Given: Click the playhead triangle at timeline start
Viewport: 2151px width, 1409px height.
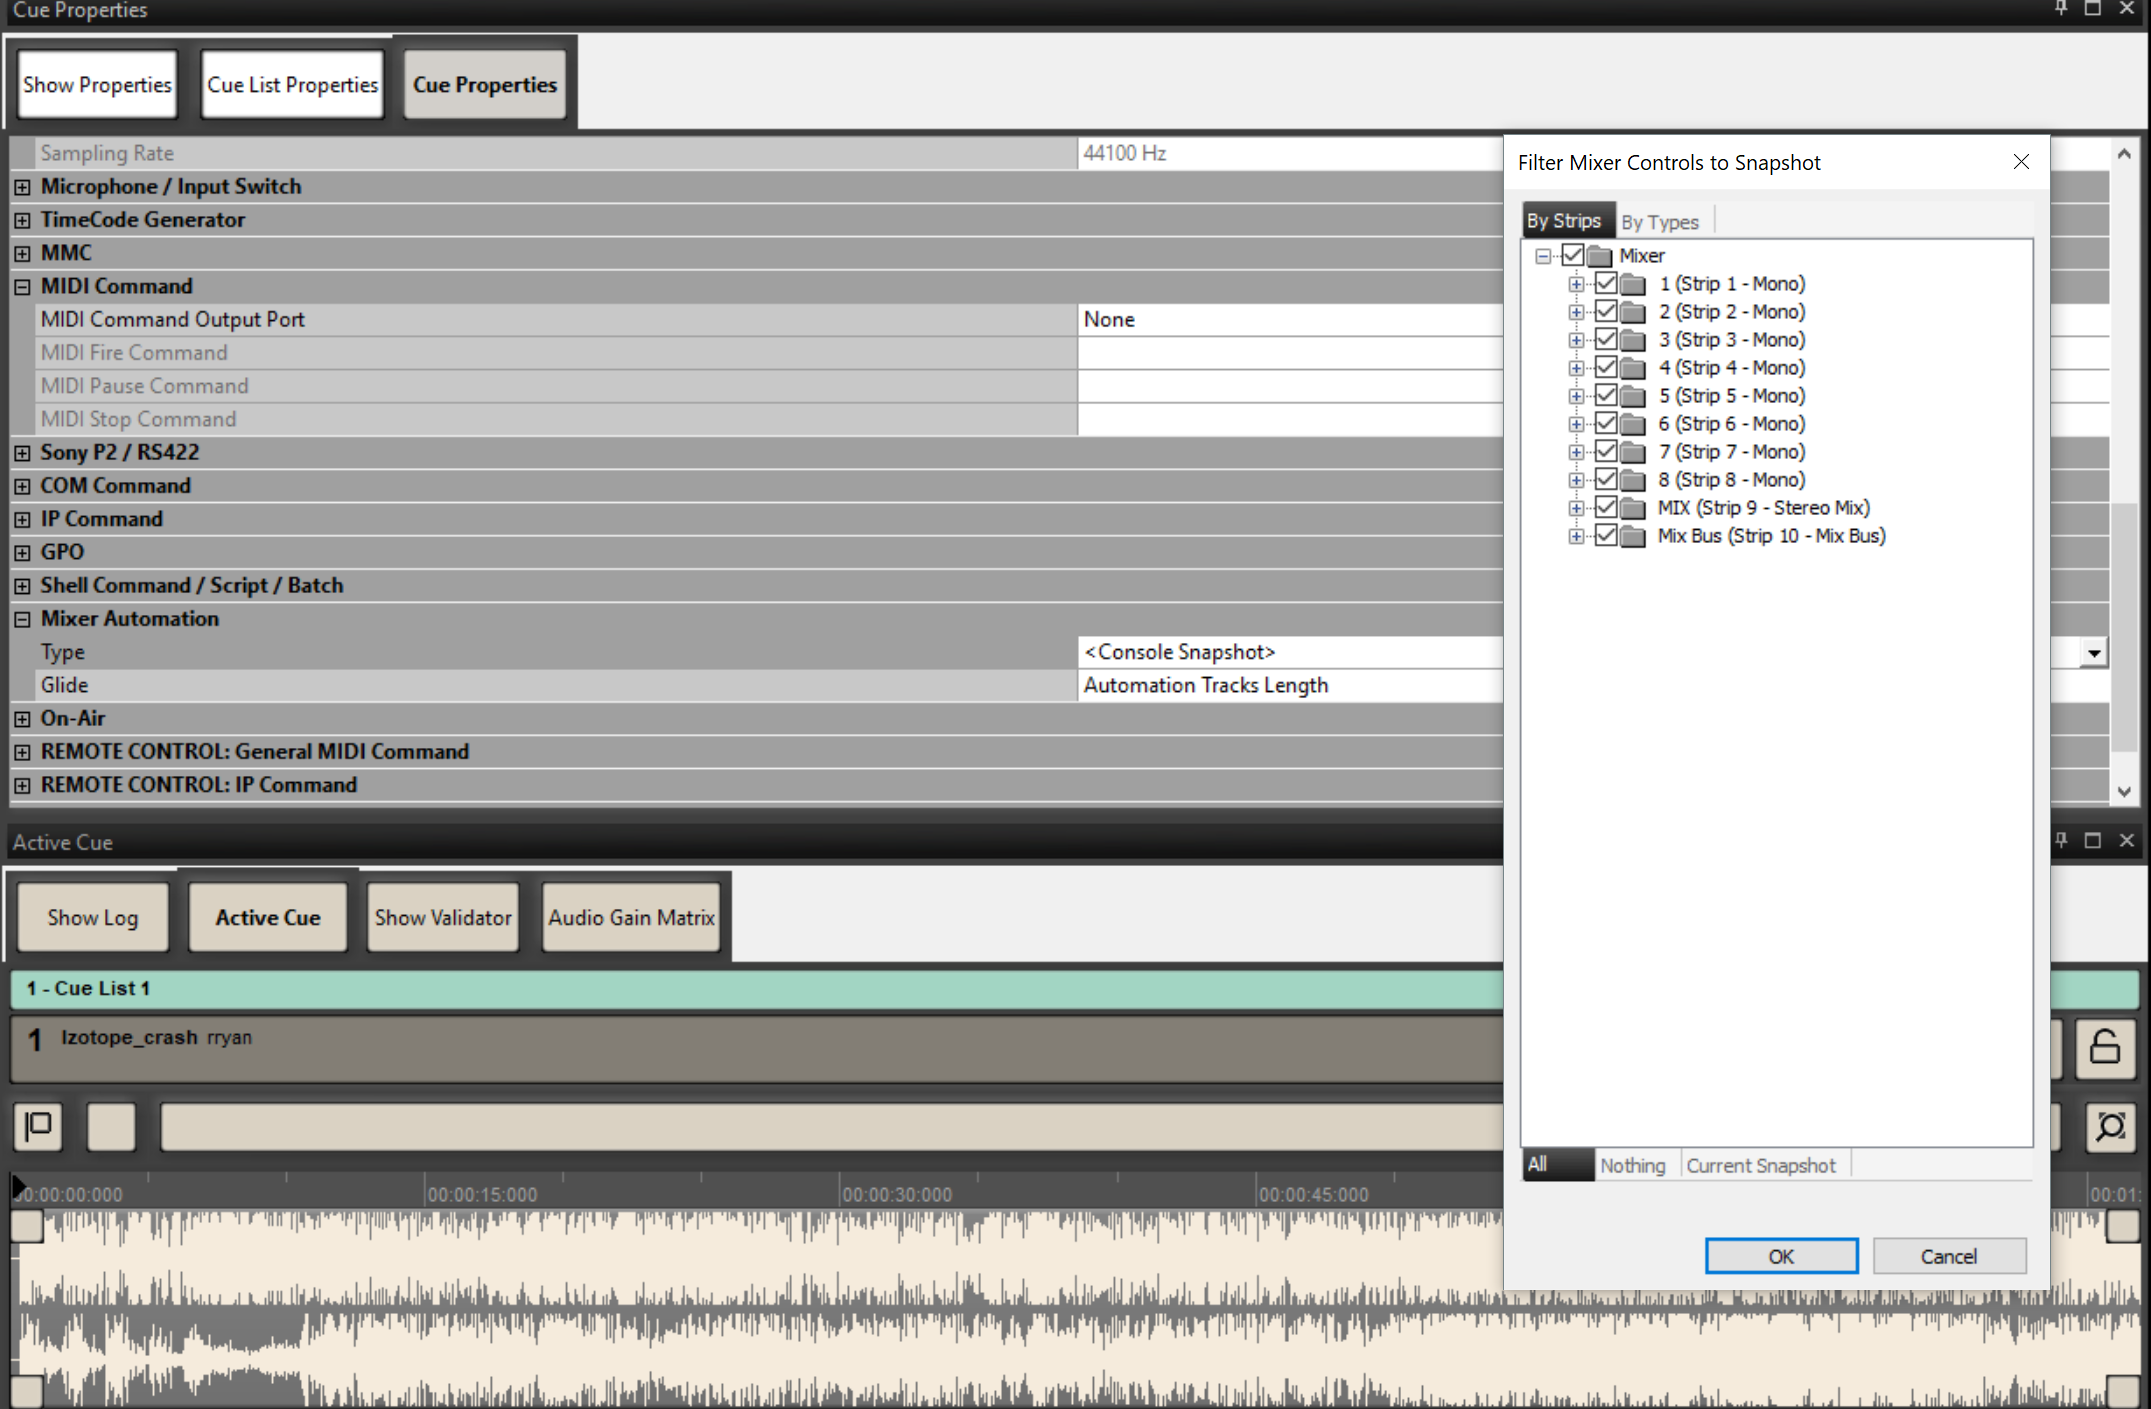Looking at the screenshot, I should tap(19, 1187).
